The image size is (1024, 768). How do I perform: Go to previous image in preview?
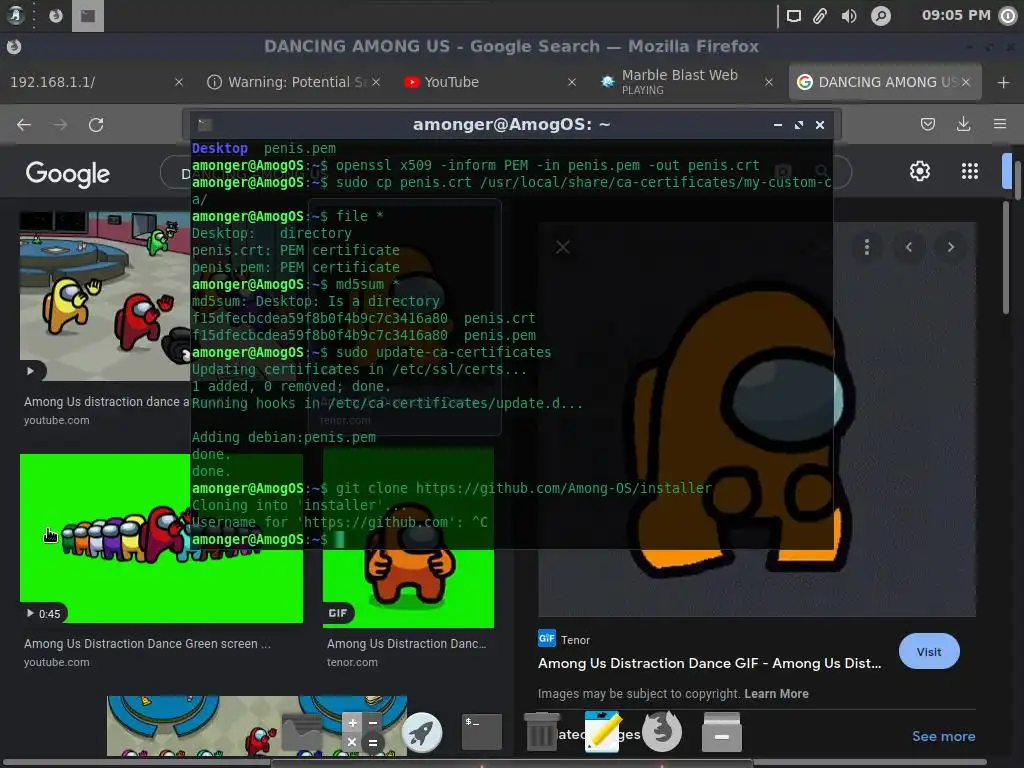click(908, 247)
